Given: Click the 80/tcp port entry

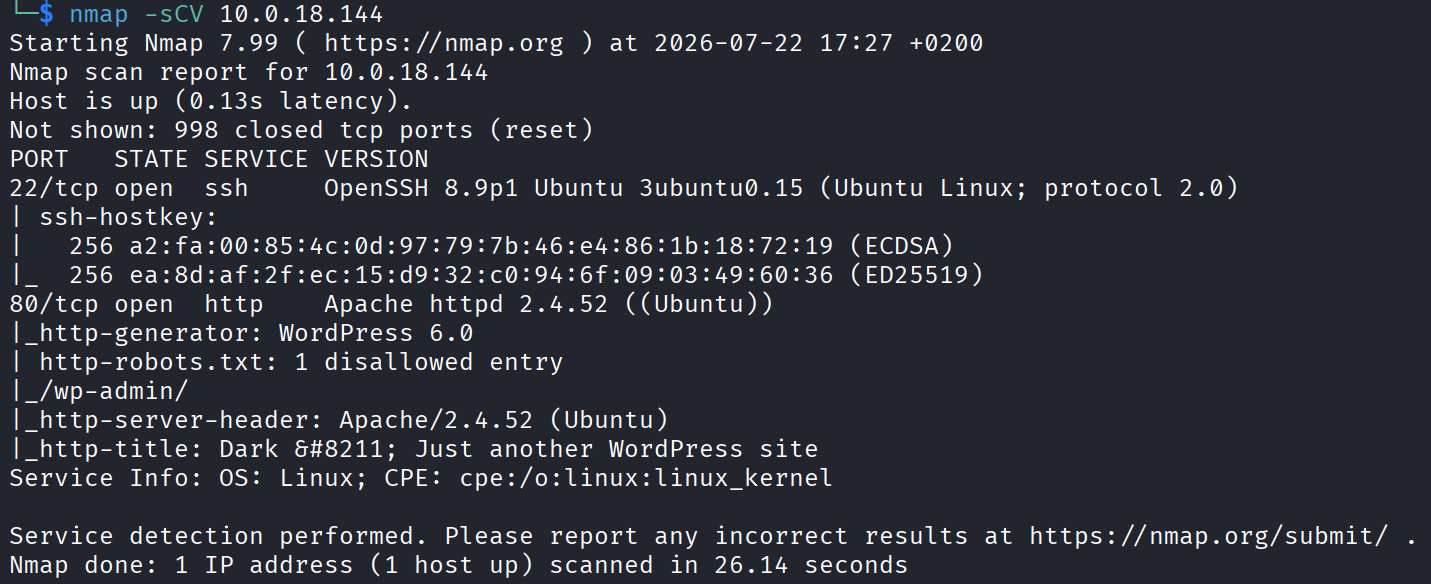Looking at the screenshot, I should tap(54, 304).
